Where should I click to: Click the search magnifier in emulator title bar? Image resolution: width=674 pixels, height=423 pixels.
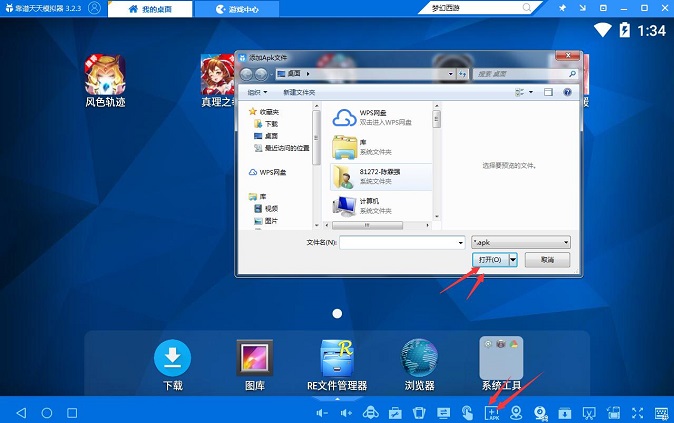pos(527,7)
